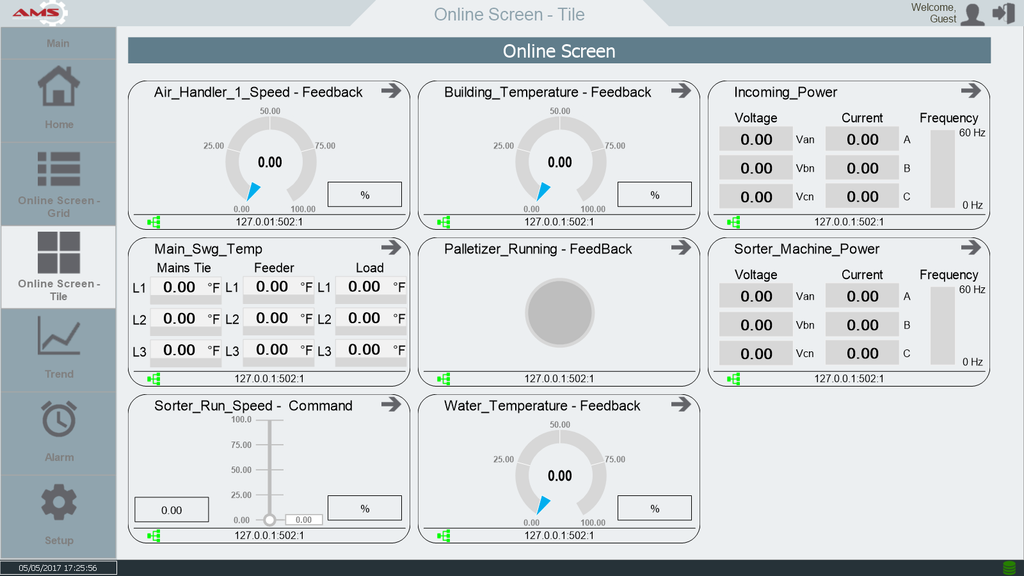Click the Main sidebar header
The width and height of the screenshot is (1024, 576).
click(x=58, y=43)
